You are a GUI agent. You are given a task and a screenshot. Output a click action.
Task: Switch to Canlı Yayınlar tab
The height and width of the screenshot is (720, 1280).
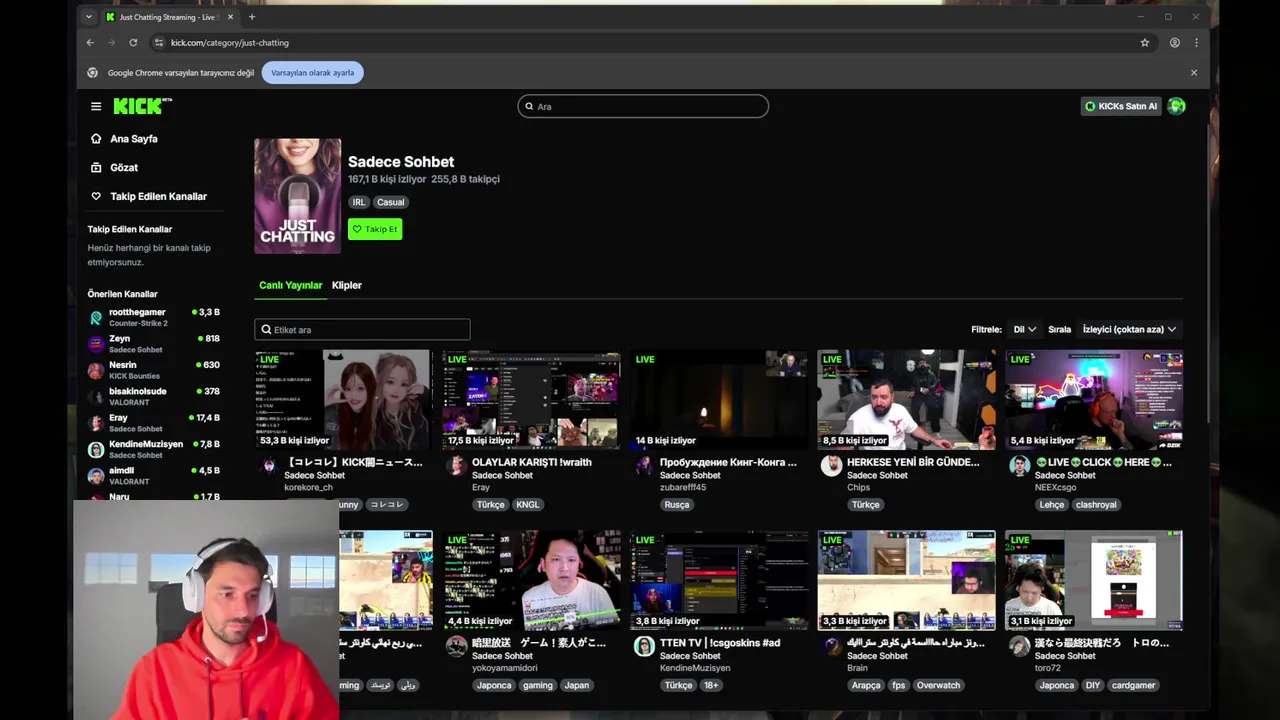pyautogui.click(x=290, y=285)
